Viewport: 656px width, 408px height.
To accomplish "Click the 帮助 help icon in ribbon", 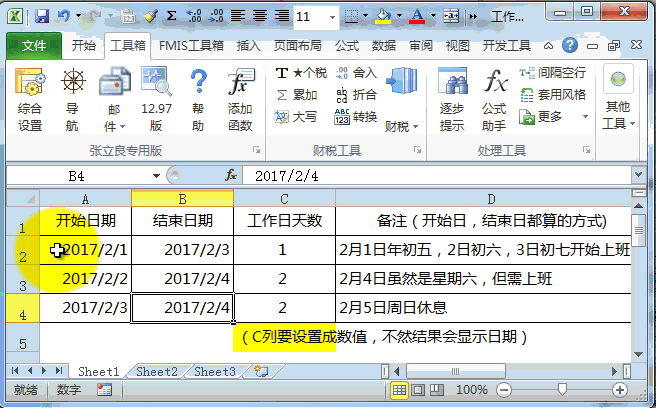I will [198, 100].
